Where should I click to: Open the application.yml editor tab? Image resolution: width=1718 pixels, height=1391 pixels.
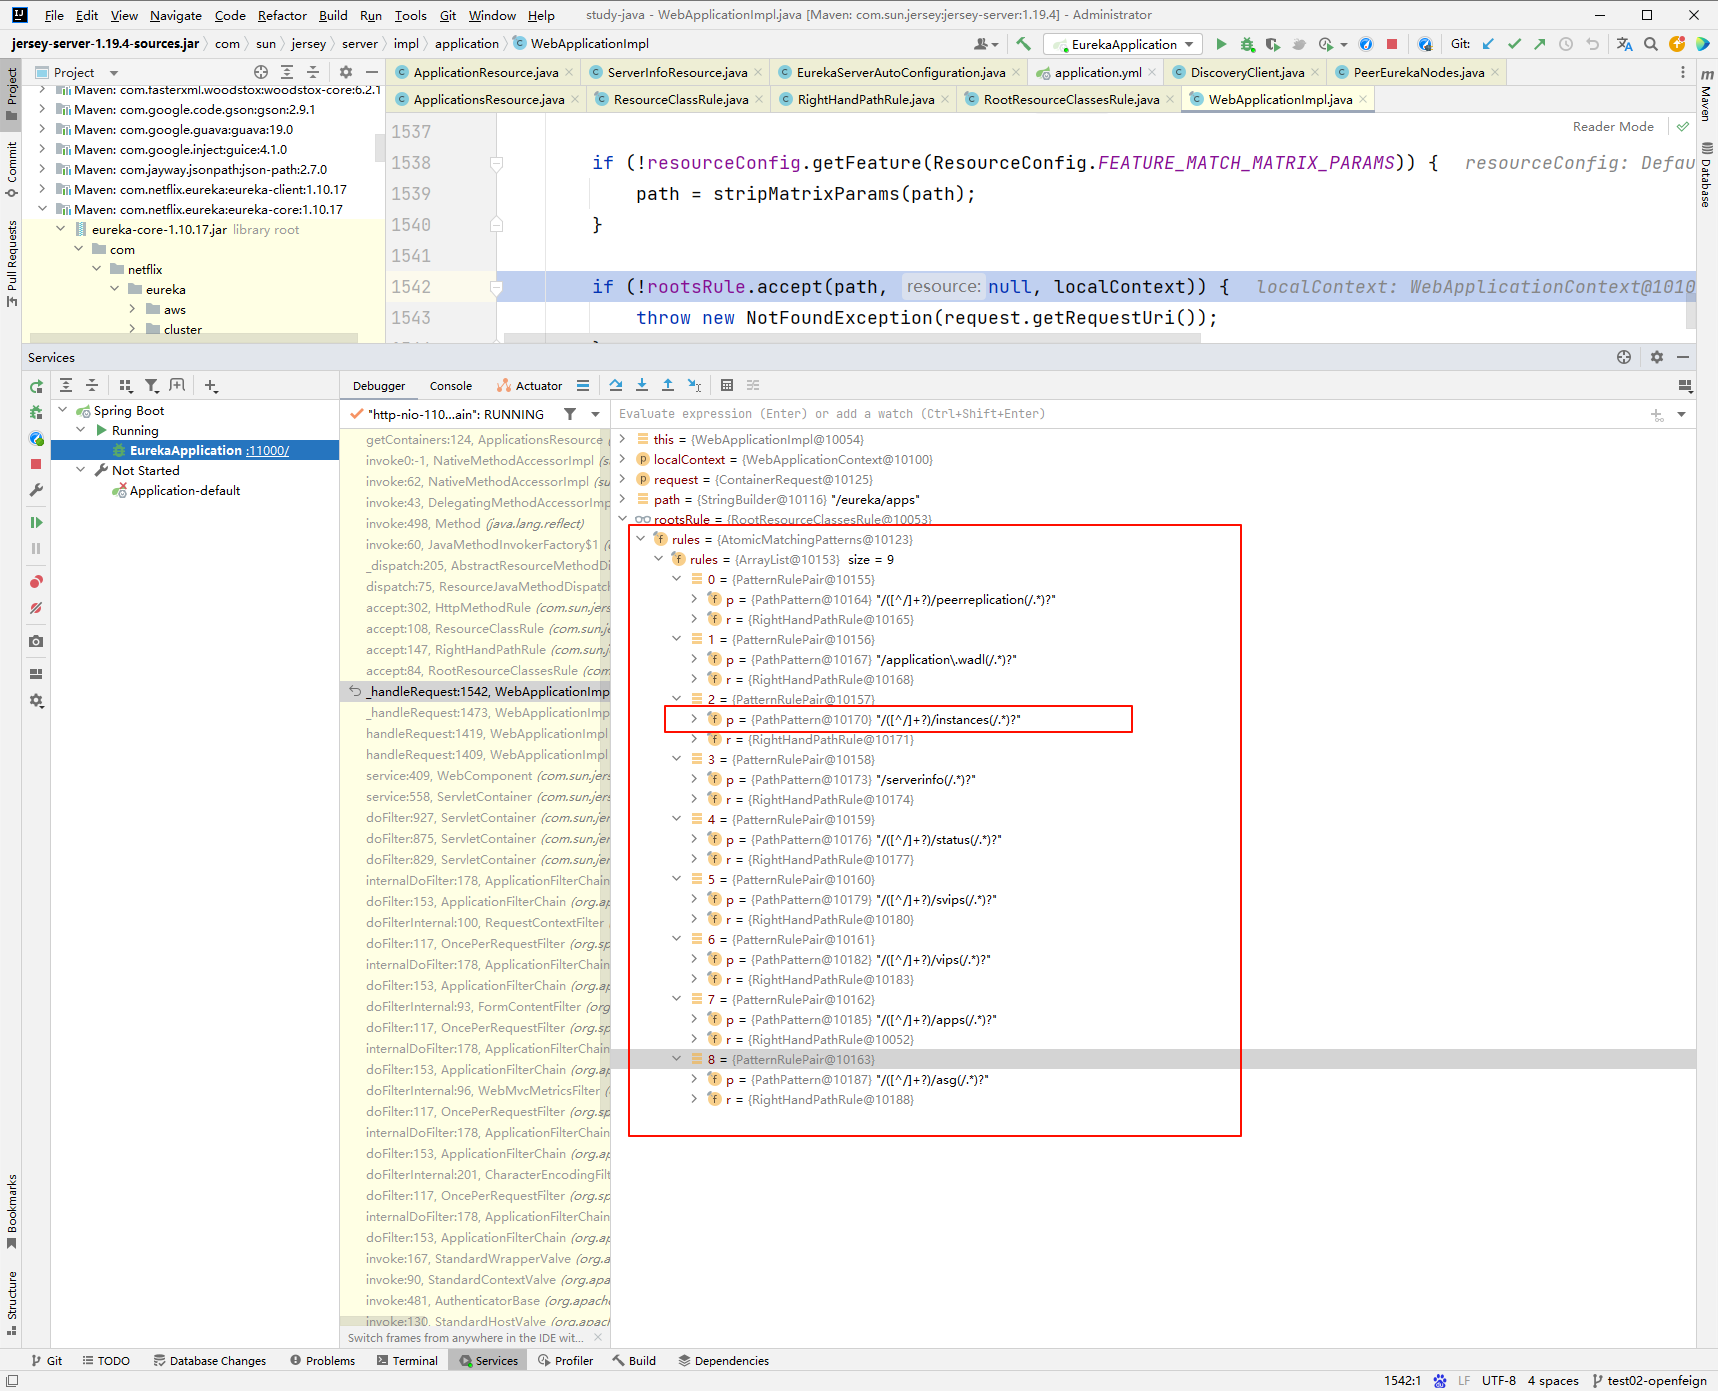point(1097,72)
